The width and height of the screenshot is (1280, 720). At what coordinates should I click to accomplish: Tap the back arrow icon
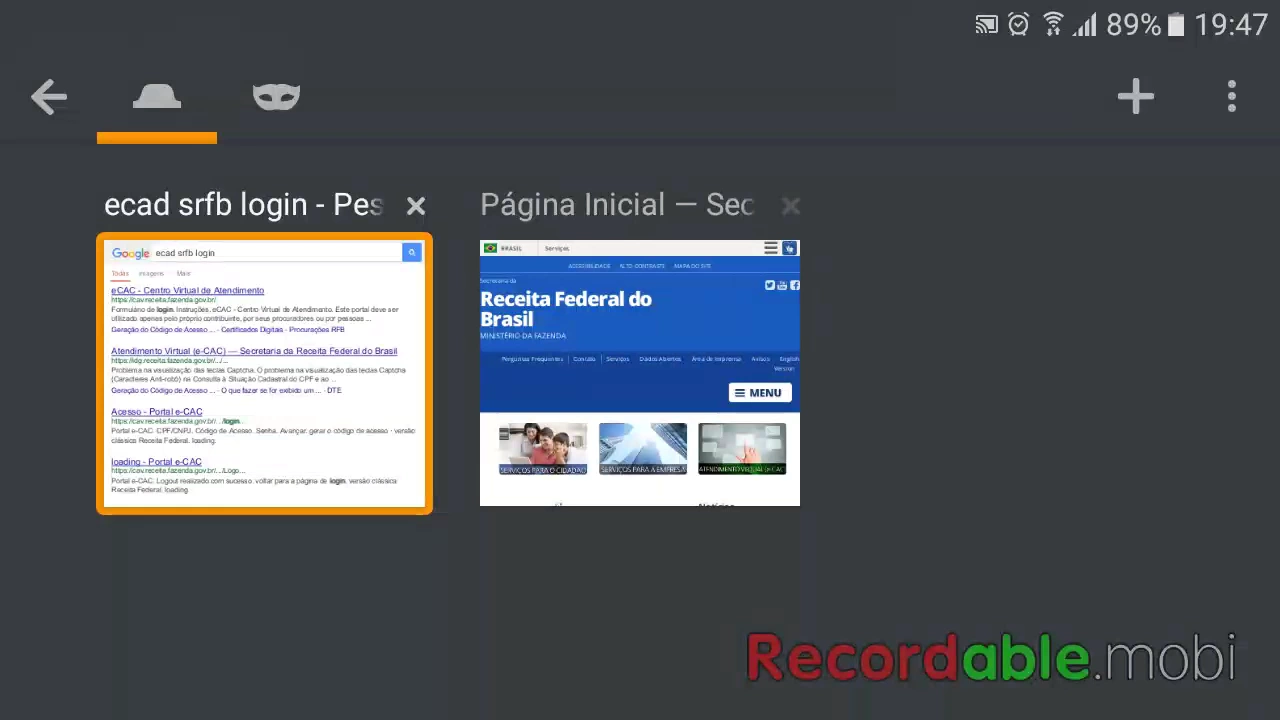pos(48,97)
